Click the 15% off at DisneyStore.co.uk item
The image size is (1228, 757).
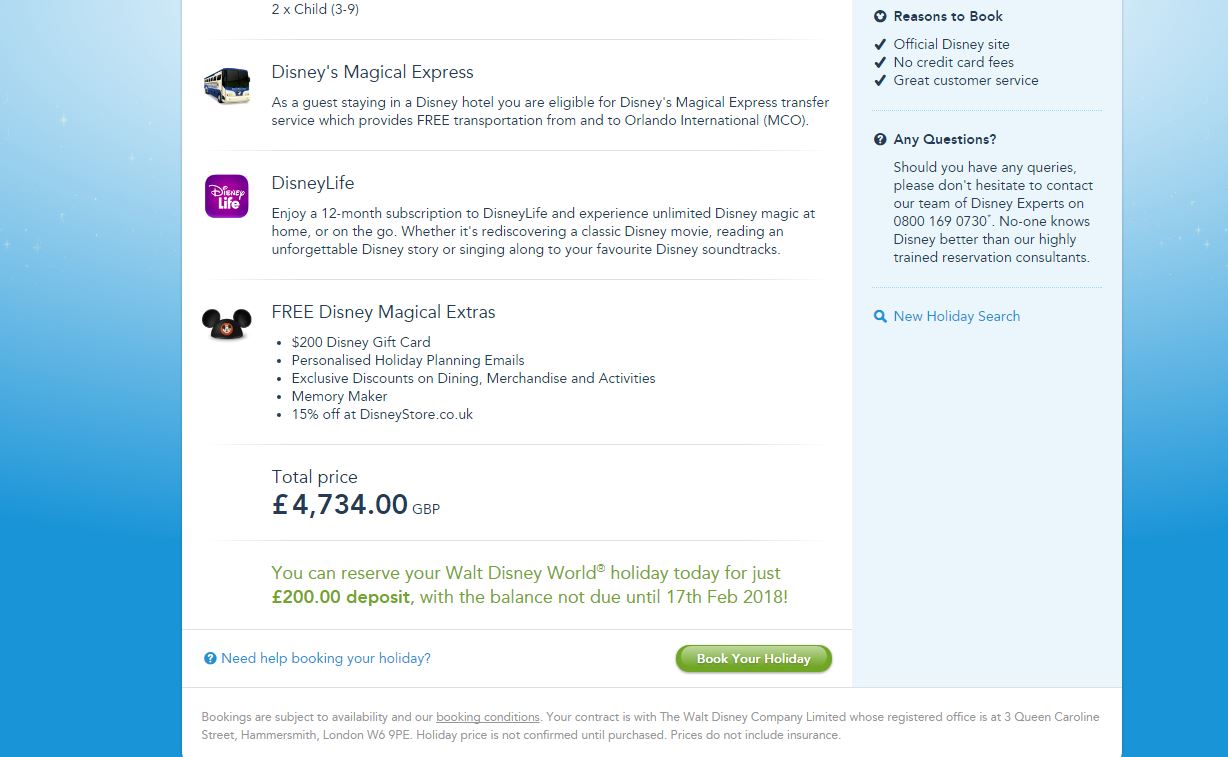[382, 414]
